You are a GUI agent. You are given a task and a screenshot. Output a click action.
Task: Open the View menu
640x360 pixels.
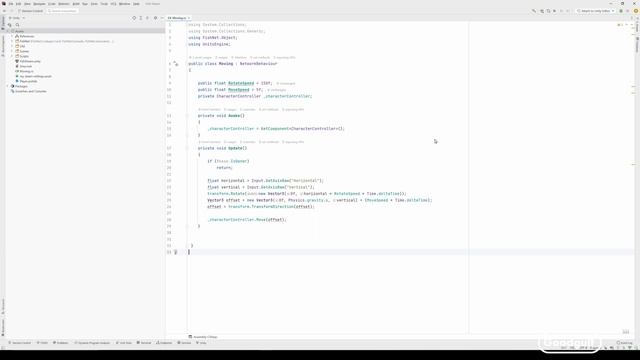tap(27, 4)
